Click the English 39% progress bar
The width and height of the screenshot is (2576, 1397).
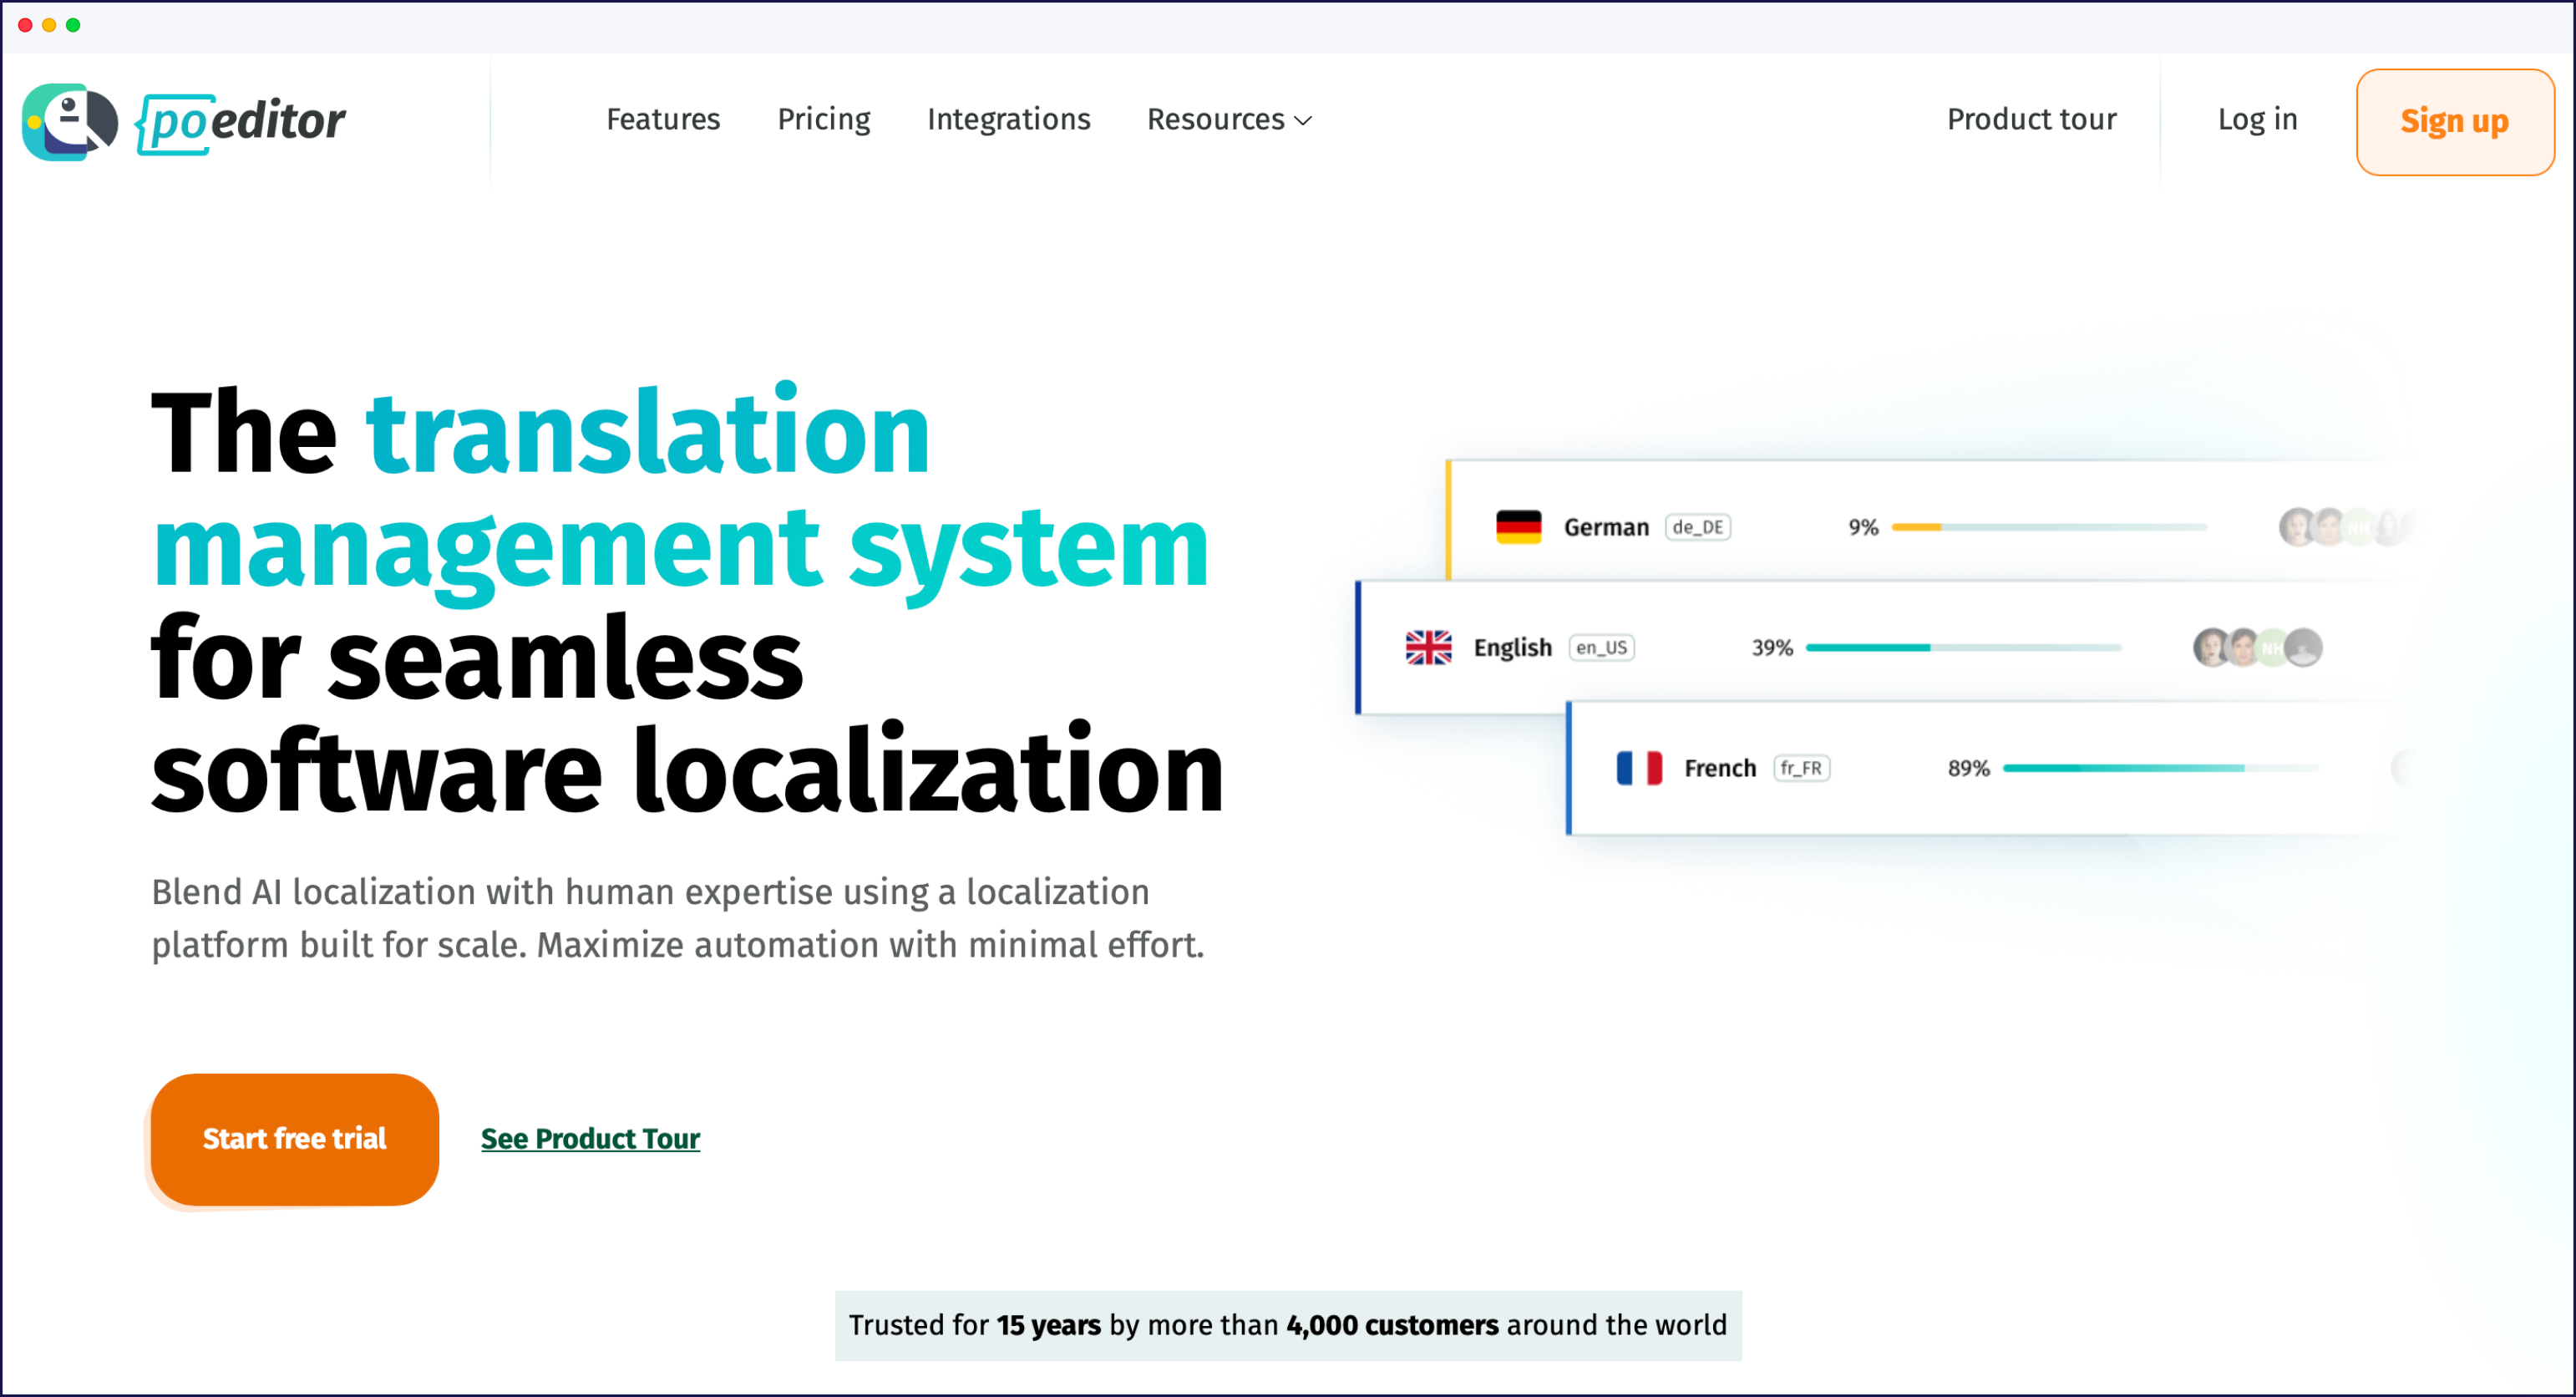click(1962, 648)
